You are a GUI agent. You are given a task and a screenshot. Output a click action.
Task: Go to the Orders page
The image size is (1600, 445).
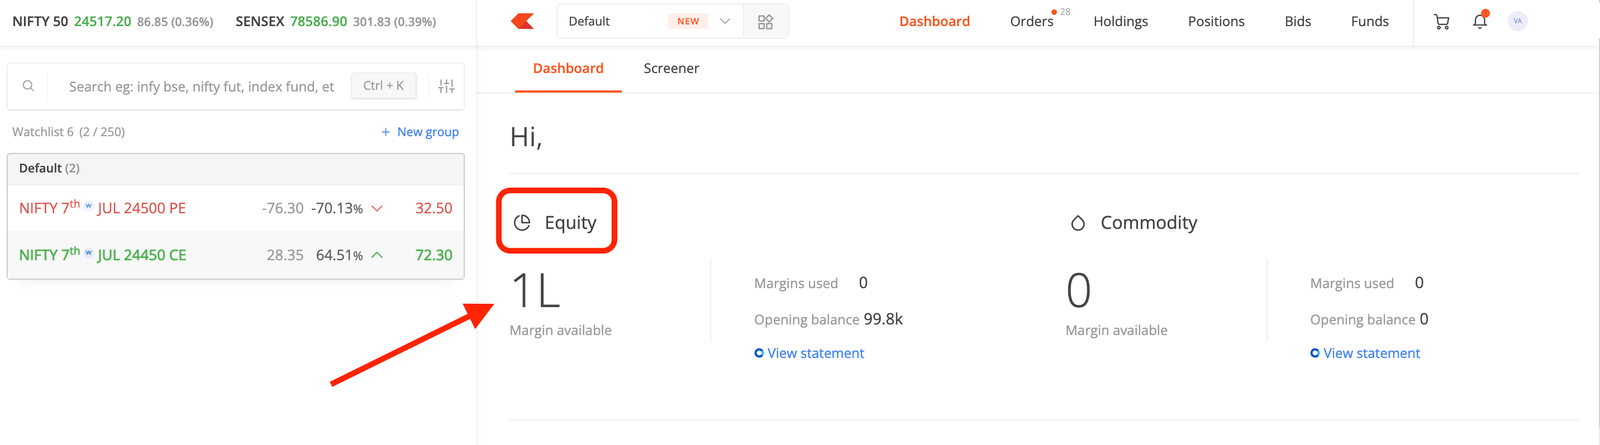pos(1032,21)
